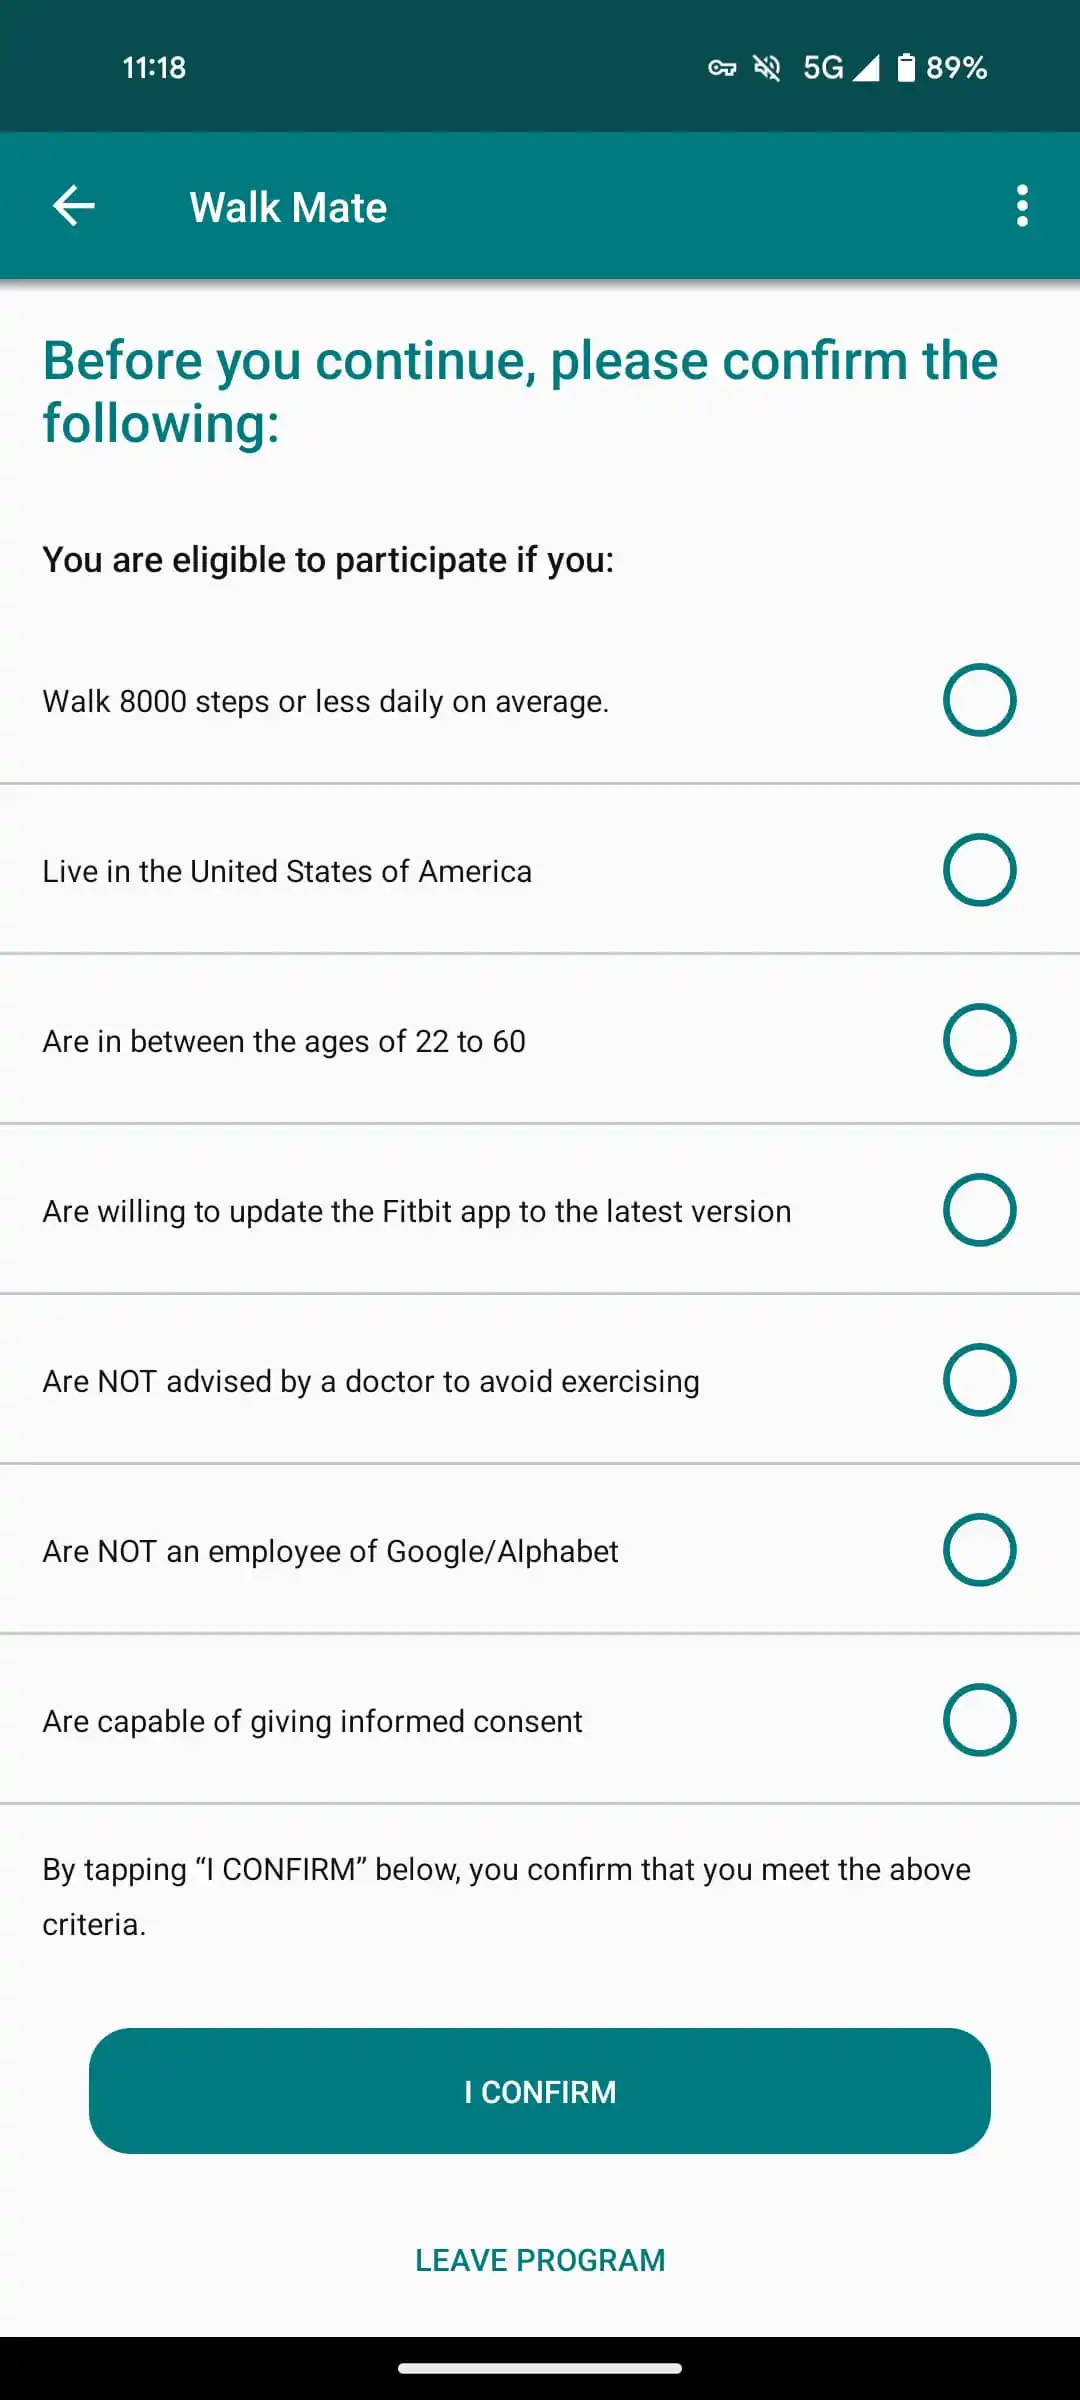Open the three-dot overflow menu
1080x2400 pixels.
[1021, 206]
